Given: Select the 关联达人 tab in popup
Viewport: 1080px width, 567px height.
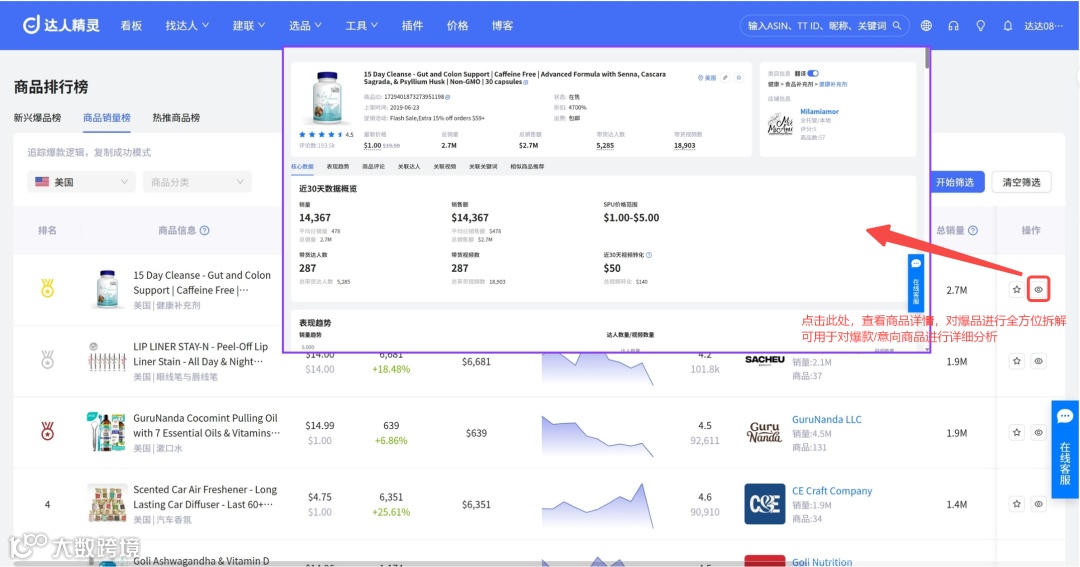Looking at the screenshot, I should point(409,167).
